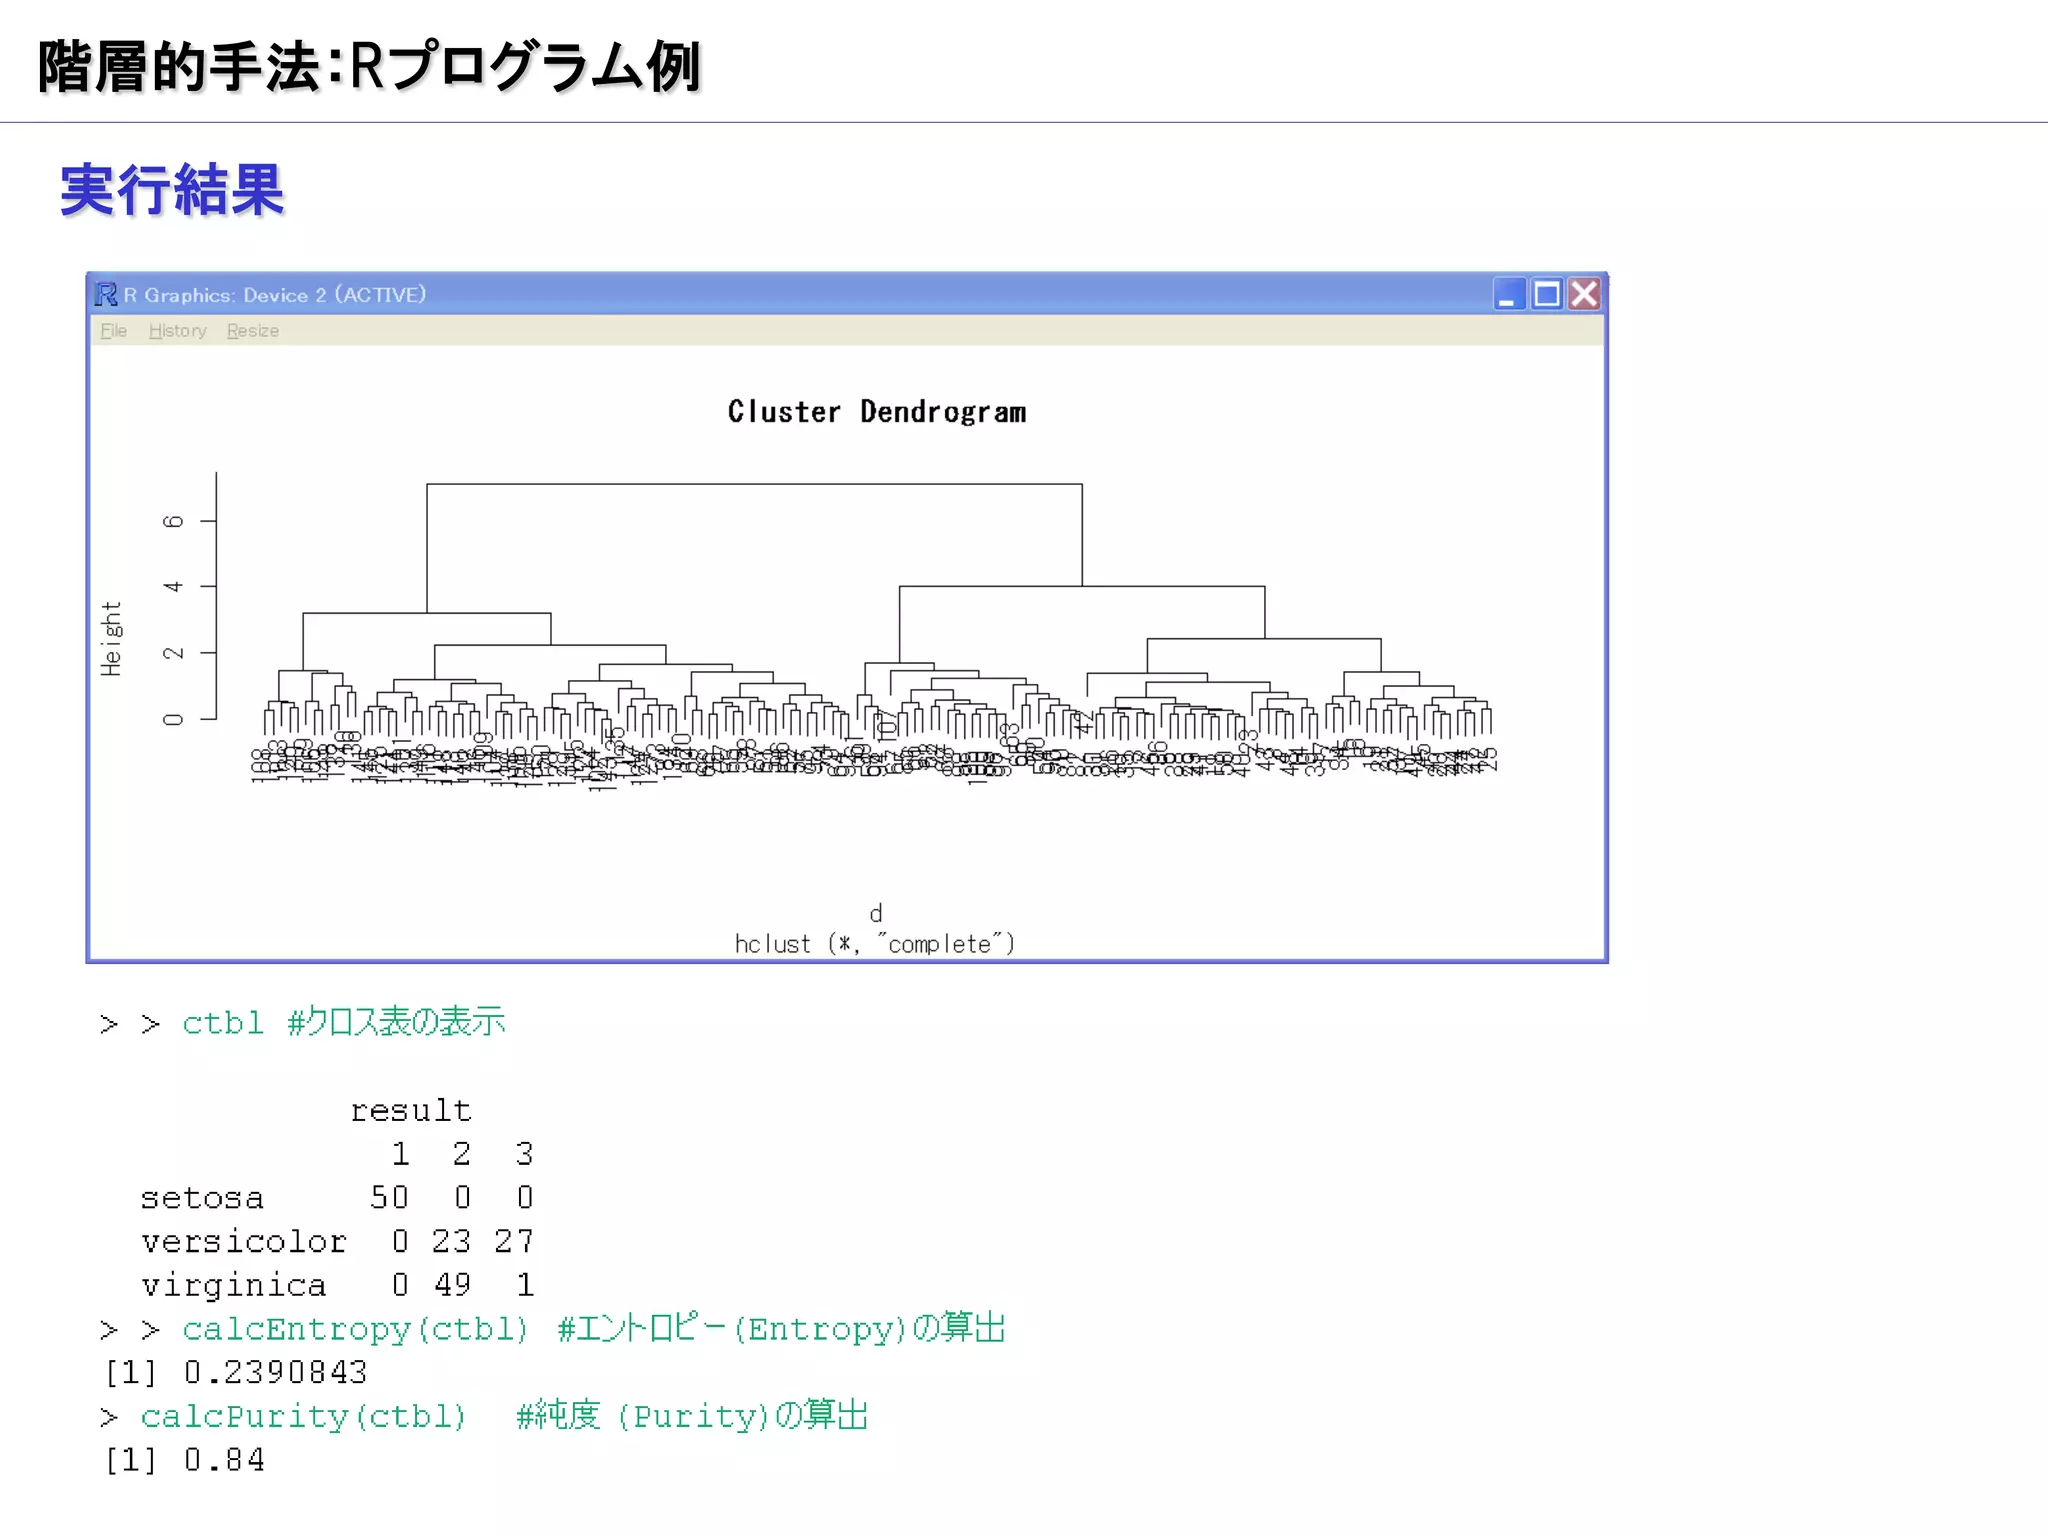Click the y-axis tick label 6
Screen dimensions: 2048x1536
click(x=173, y=521)
